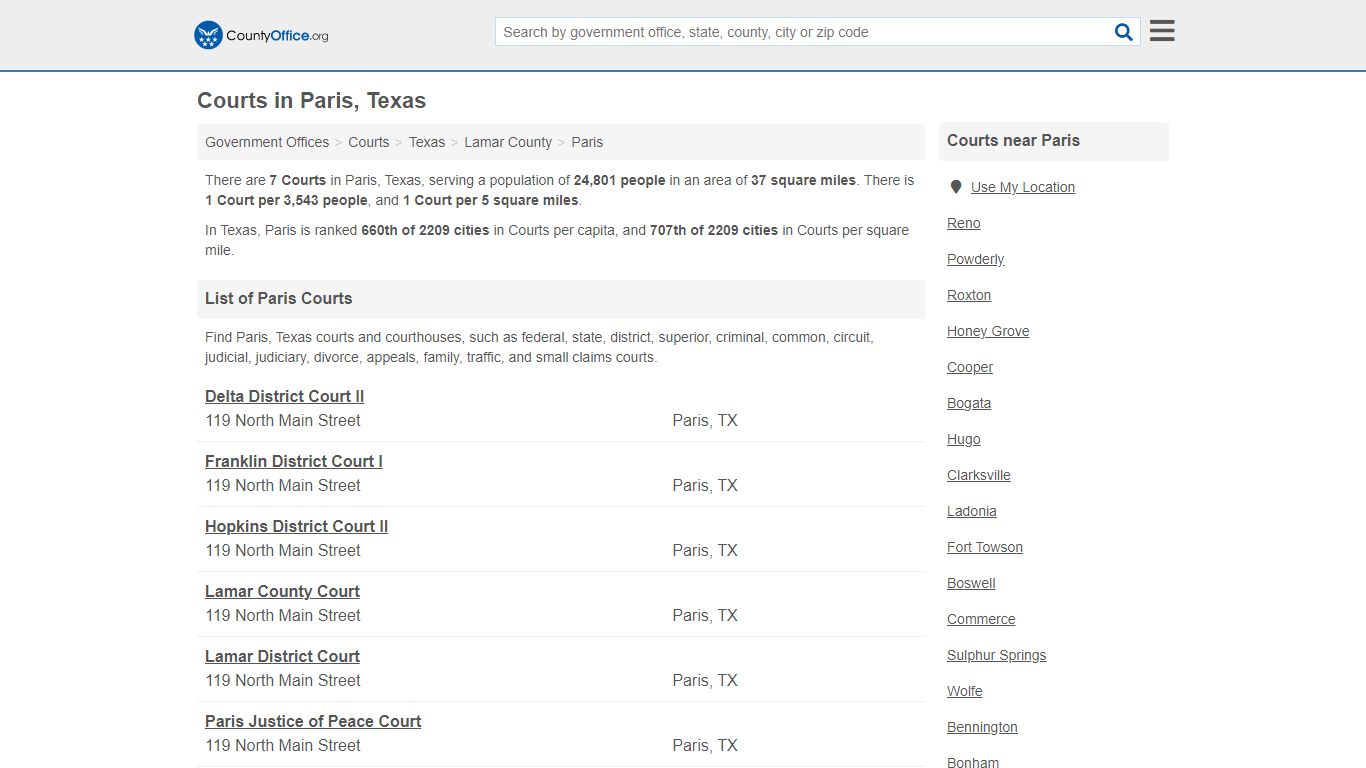
Task: Open Franklin District Court I
Action: pos(294,461)
